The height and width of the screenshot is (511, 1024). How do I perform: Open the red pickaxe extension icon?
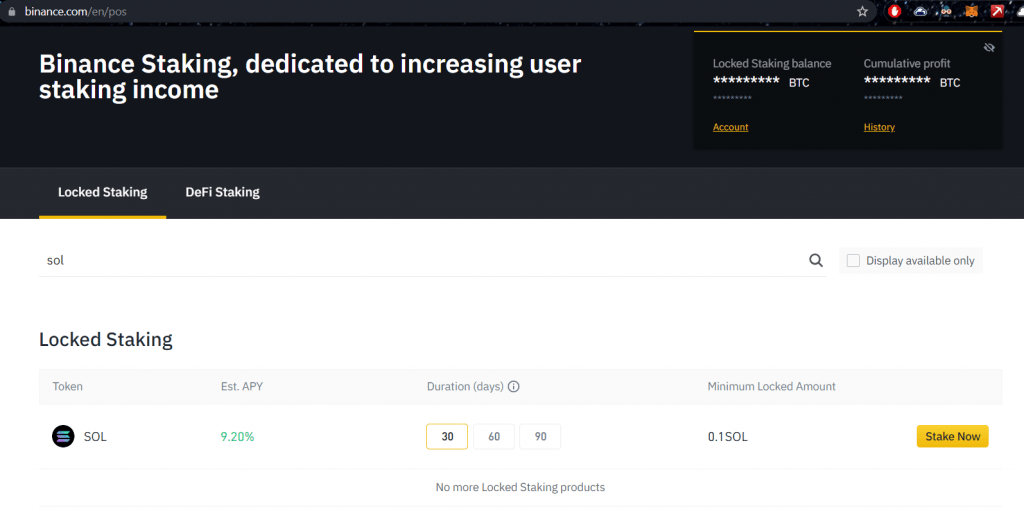point(997,11)
